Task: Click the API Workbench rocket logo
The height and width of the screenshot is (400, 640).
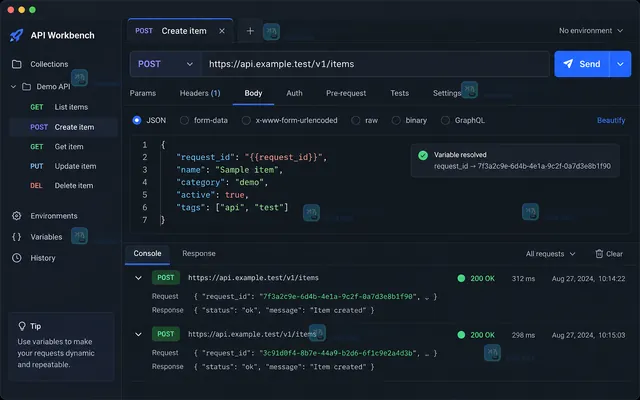Action: pos(16,35)
